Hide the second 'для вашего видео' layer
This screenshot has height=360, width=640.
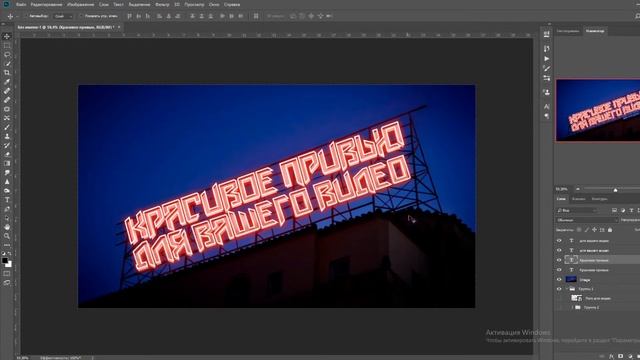pos(559,250)
